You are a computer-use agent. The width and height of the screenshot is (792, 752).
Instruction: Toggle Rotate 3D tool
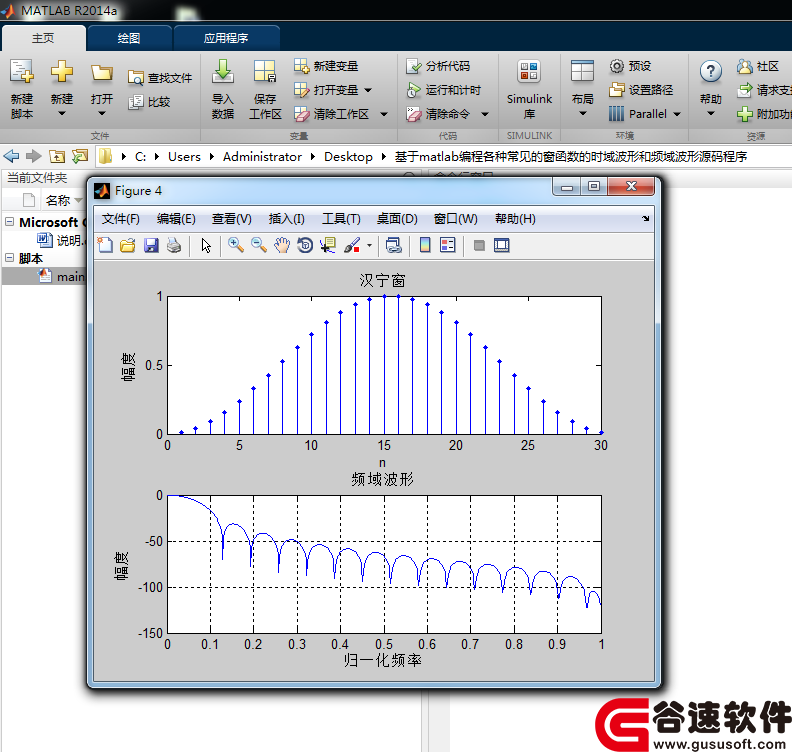pyautogui.click(x=305, y=245)
